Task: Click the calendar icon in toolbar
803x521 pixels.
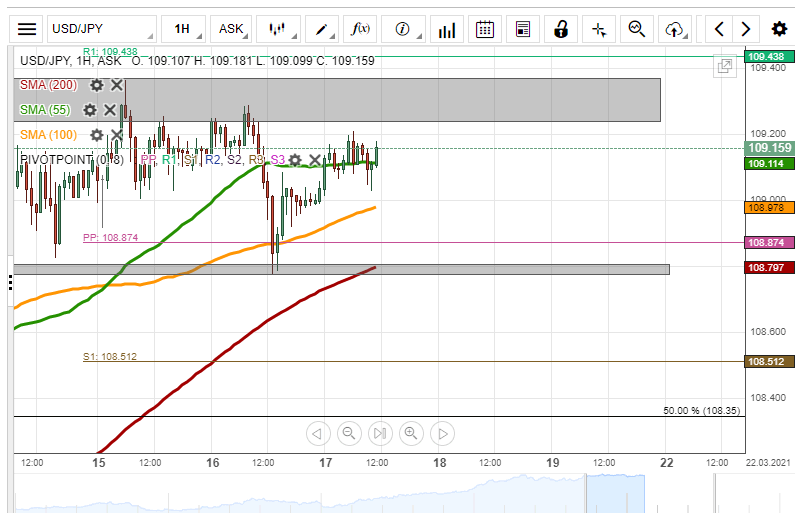Action: click(x=485, y=29)
